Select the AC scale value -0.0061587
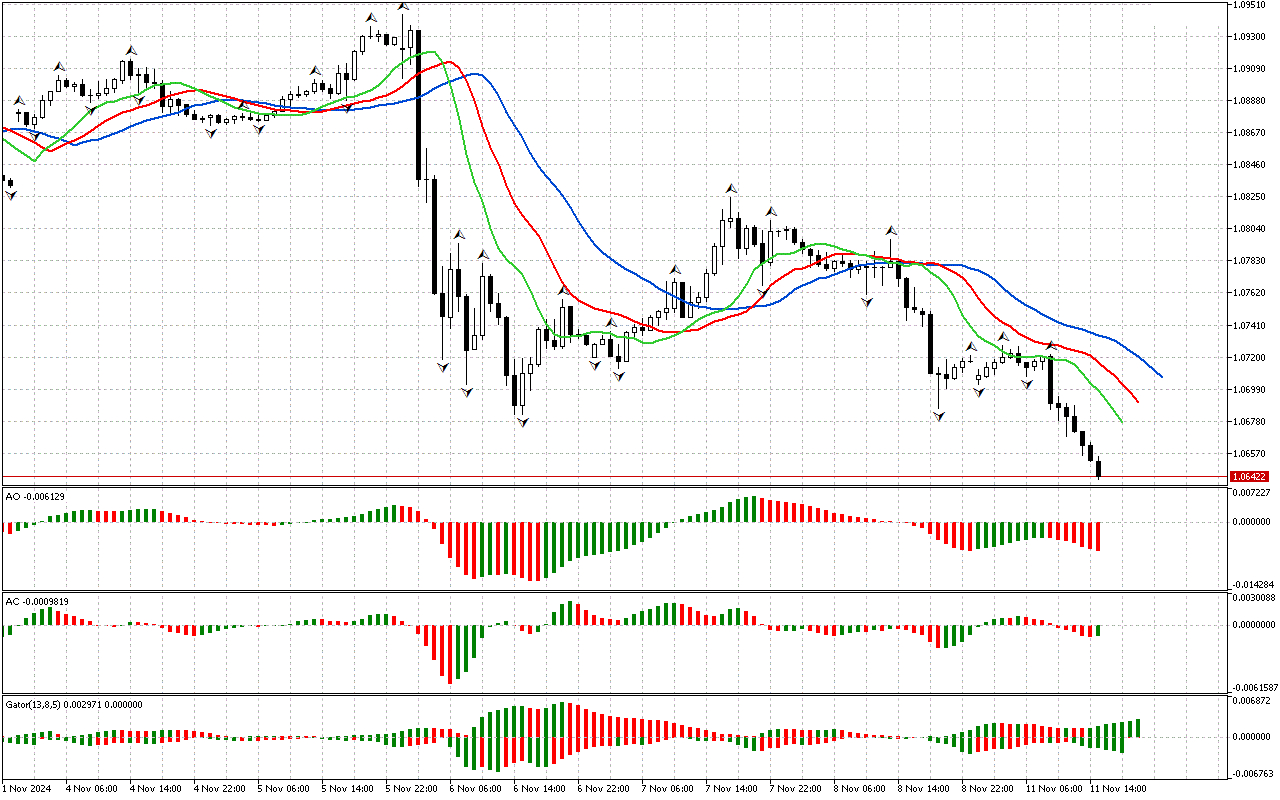 point(1254,688)
